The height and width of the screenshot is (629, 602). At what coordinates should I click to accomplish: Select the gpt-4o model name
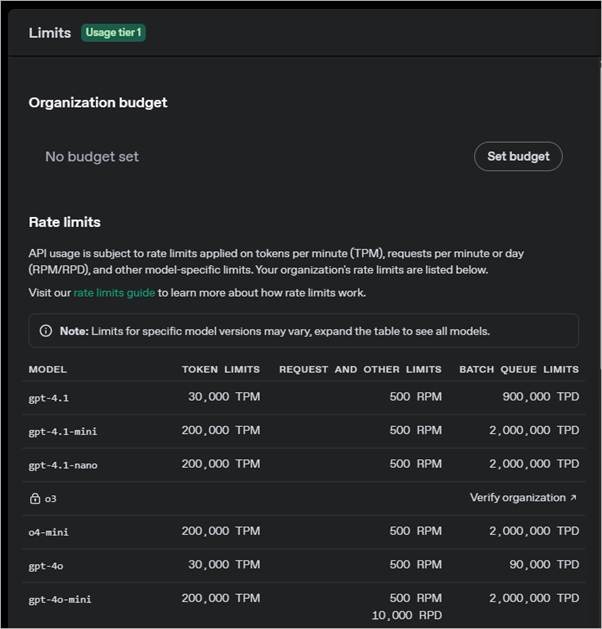pos(46,566)
